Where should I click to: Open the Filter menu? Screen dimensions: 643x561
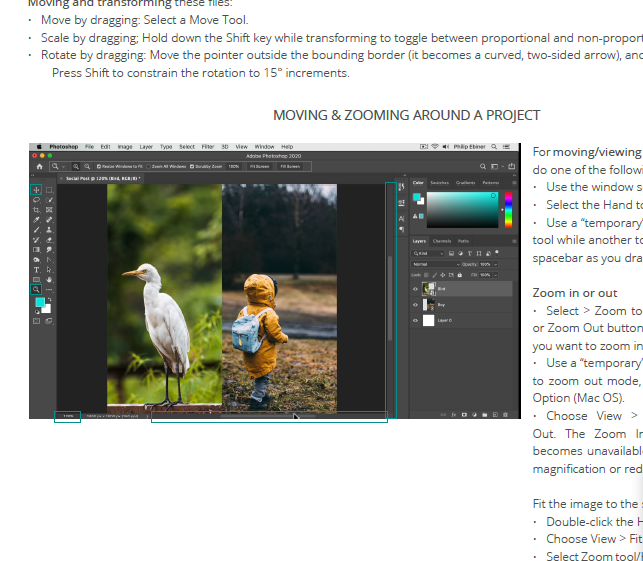tap(208, 147)
